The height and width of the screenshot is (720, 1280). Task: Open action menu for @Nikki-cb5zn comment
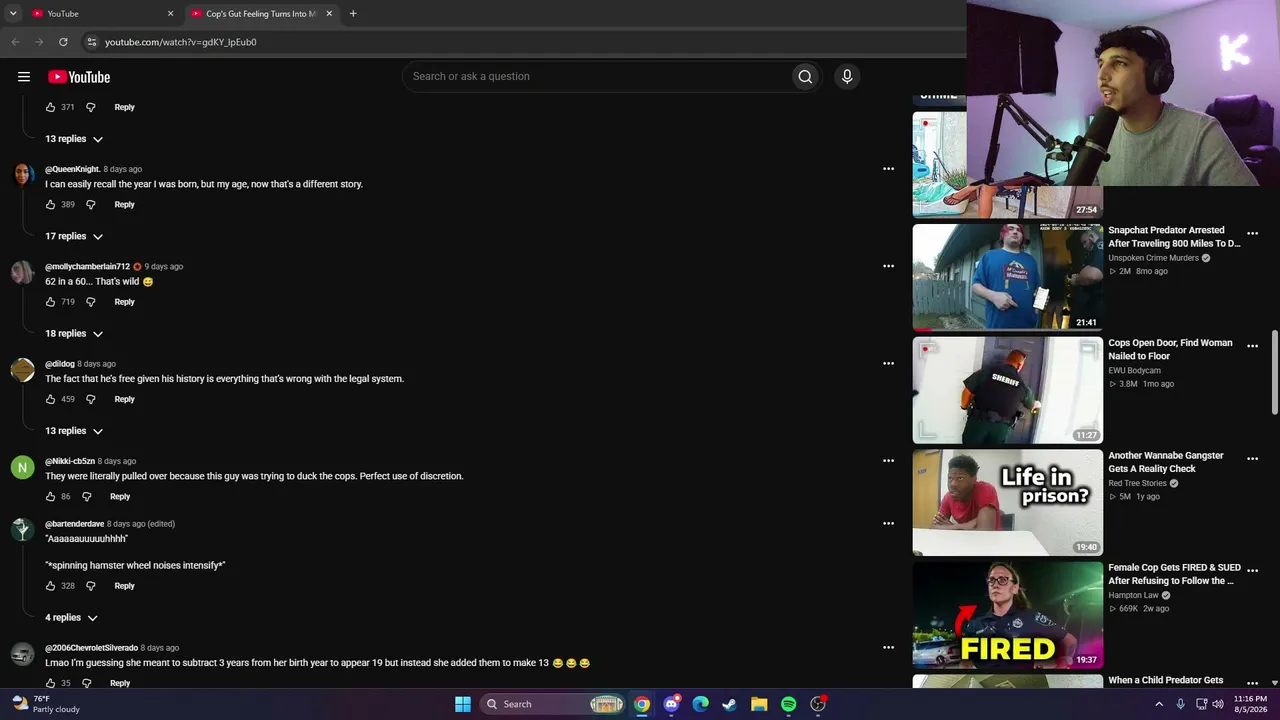tap(888, 461)
